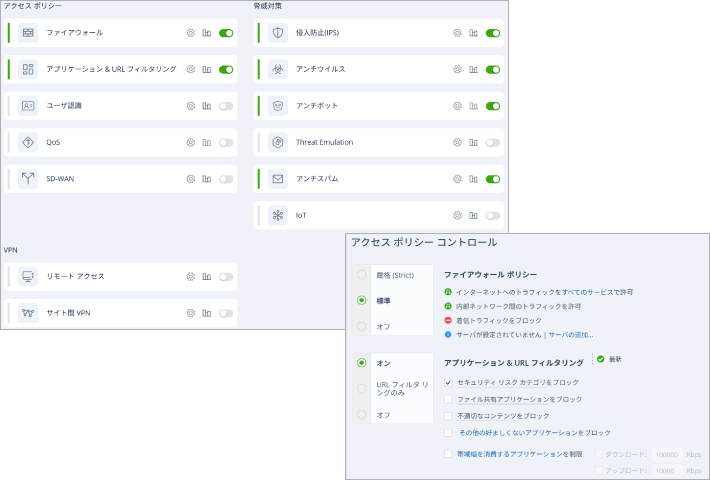Enable the リモート アクセス toggle

(x=226, y=277)
